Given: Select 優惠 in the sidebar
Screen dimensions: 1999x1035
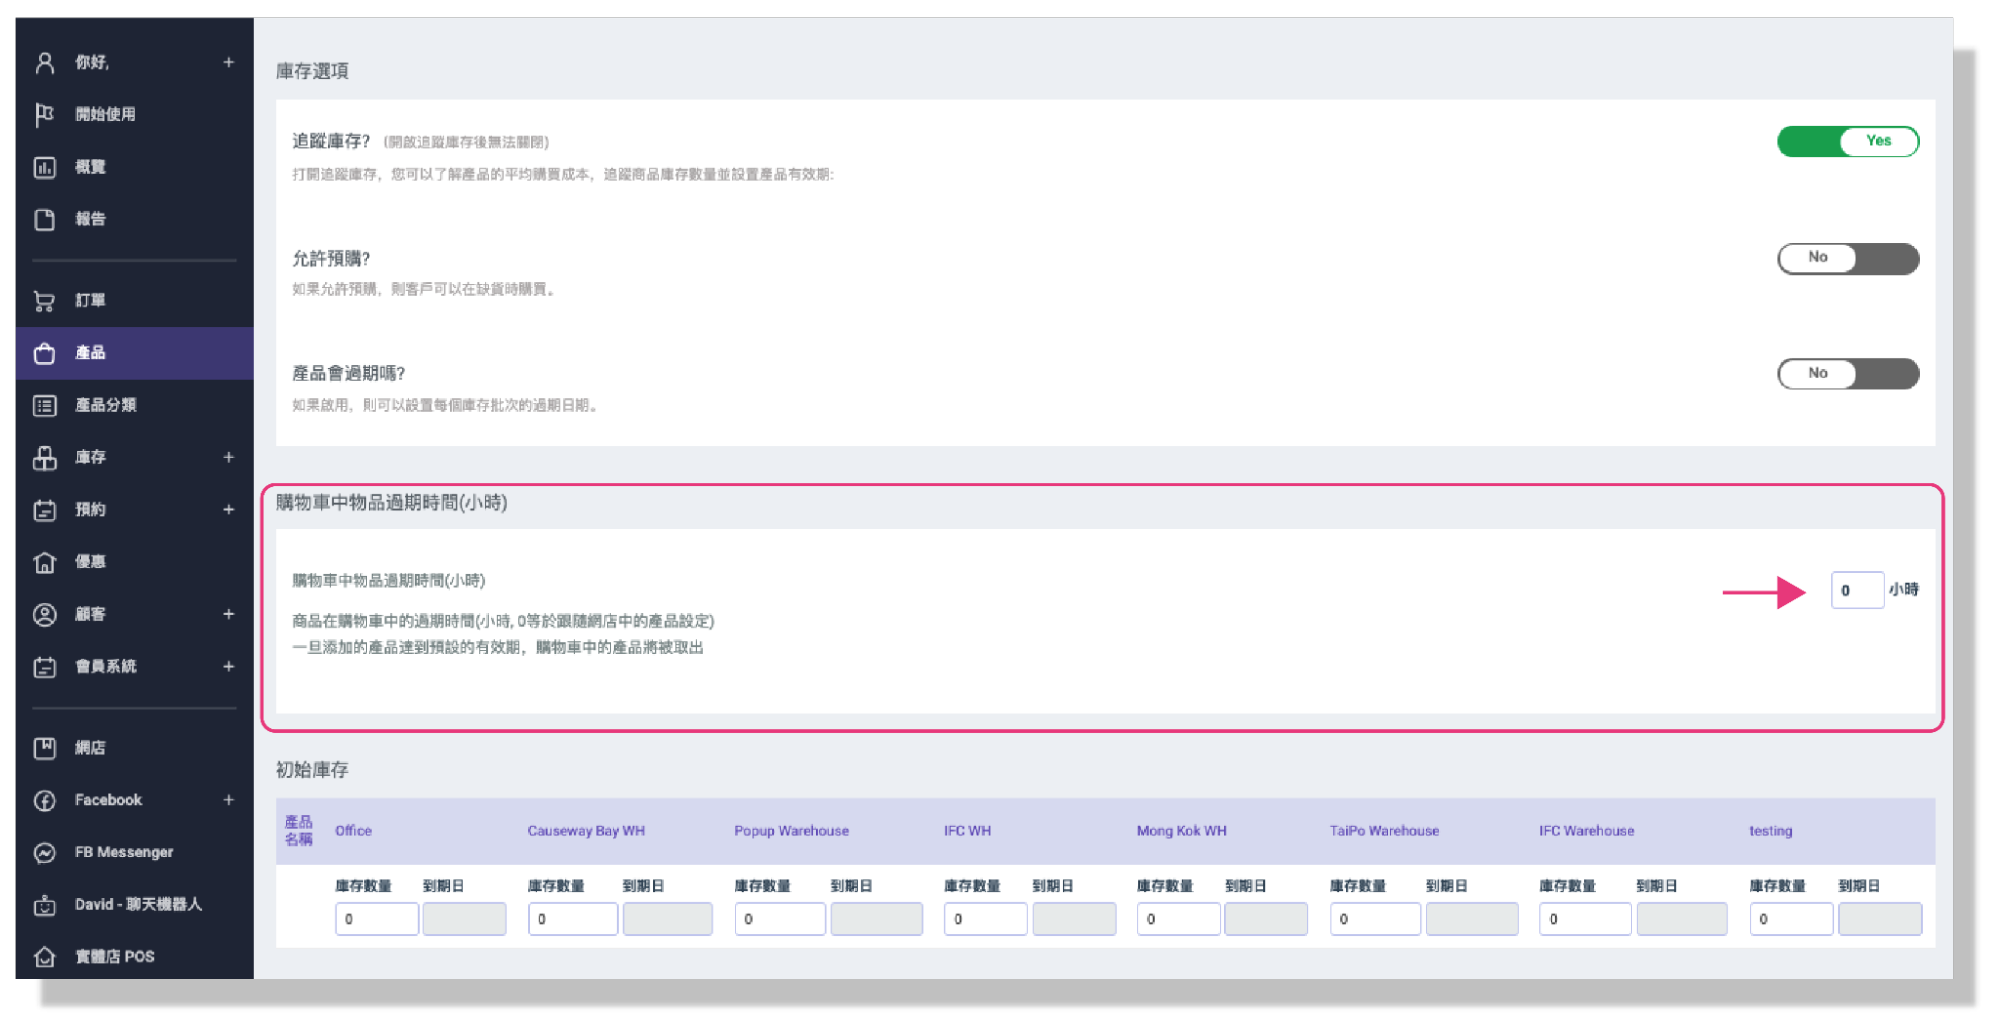Looking at the screenshot, I should pos(135,562).
